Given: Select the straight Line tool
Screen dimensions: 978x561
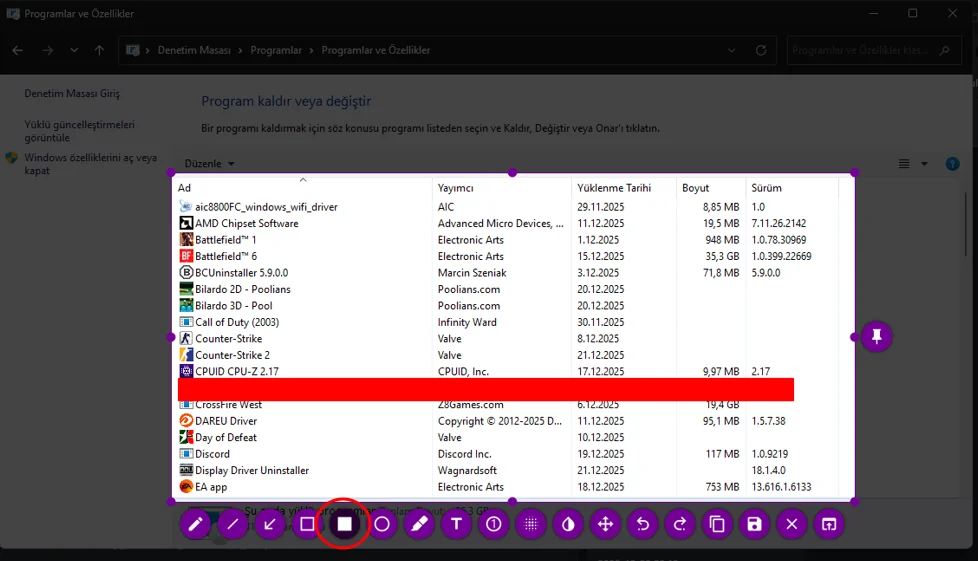Looking at the screenshot, I should pos(233,524).
